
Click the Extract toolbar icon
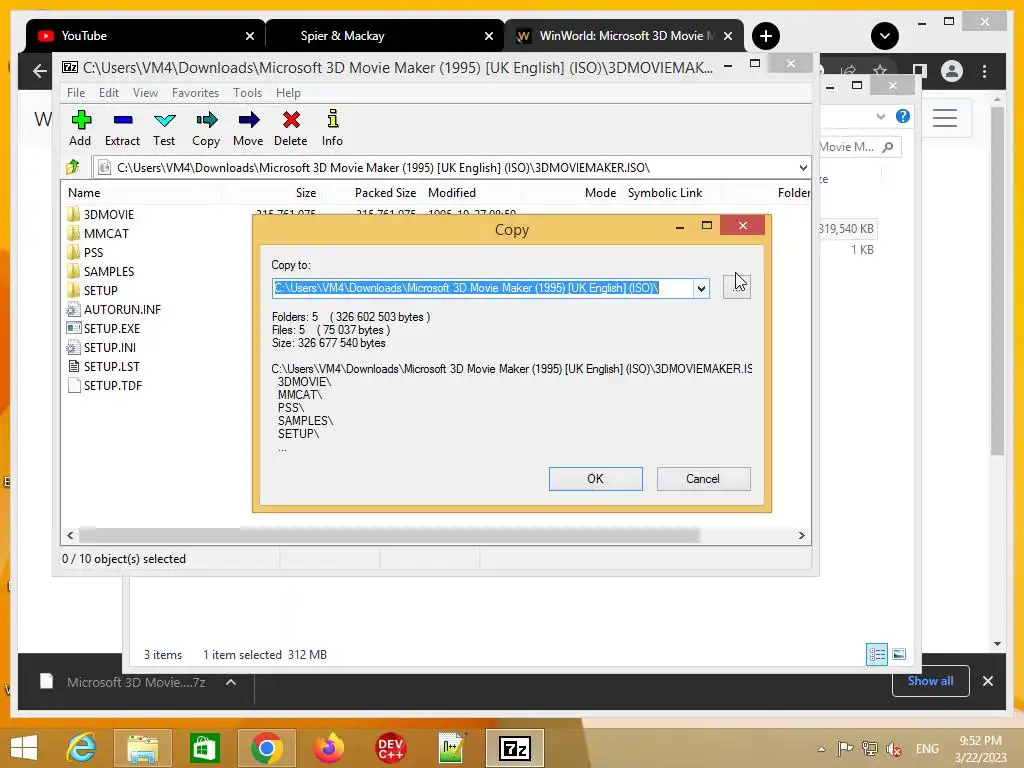point(123,120)
